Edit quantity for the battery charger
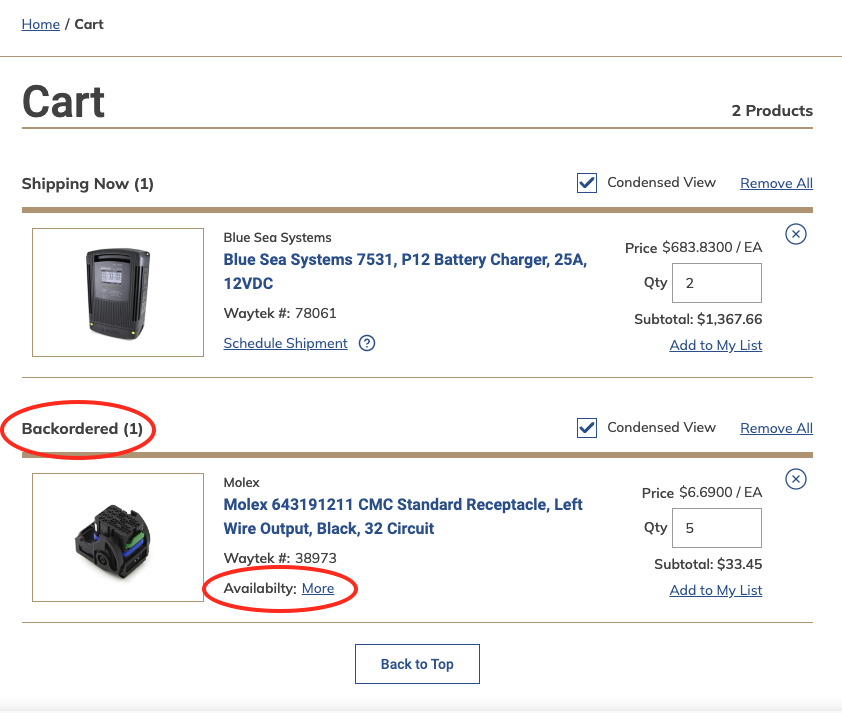This screenshot has height=713, width=842. click(x=716, y=282)
